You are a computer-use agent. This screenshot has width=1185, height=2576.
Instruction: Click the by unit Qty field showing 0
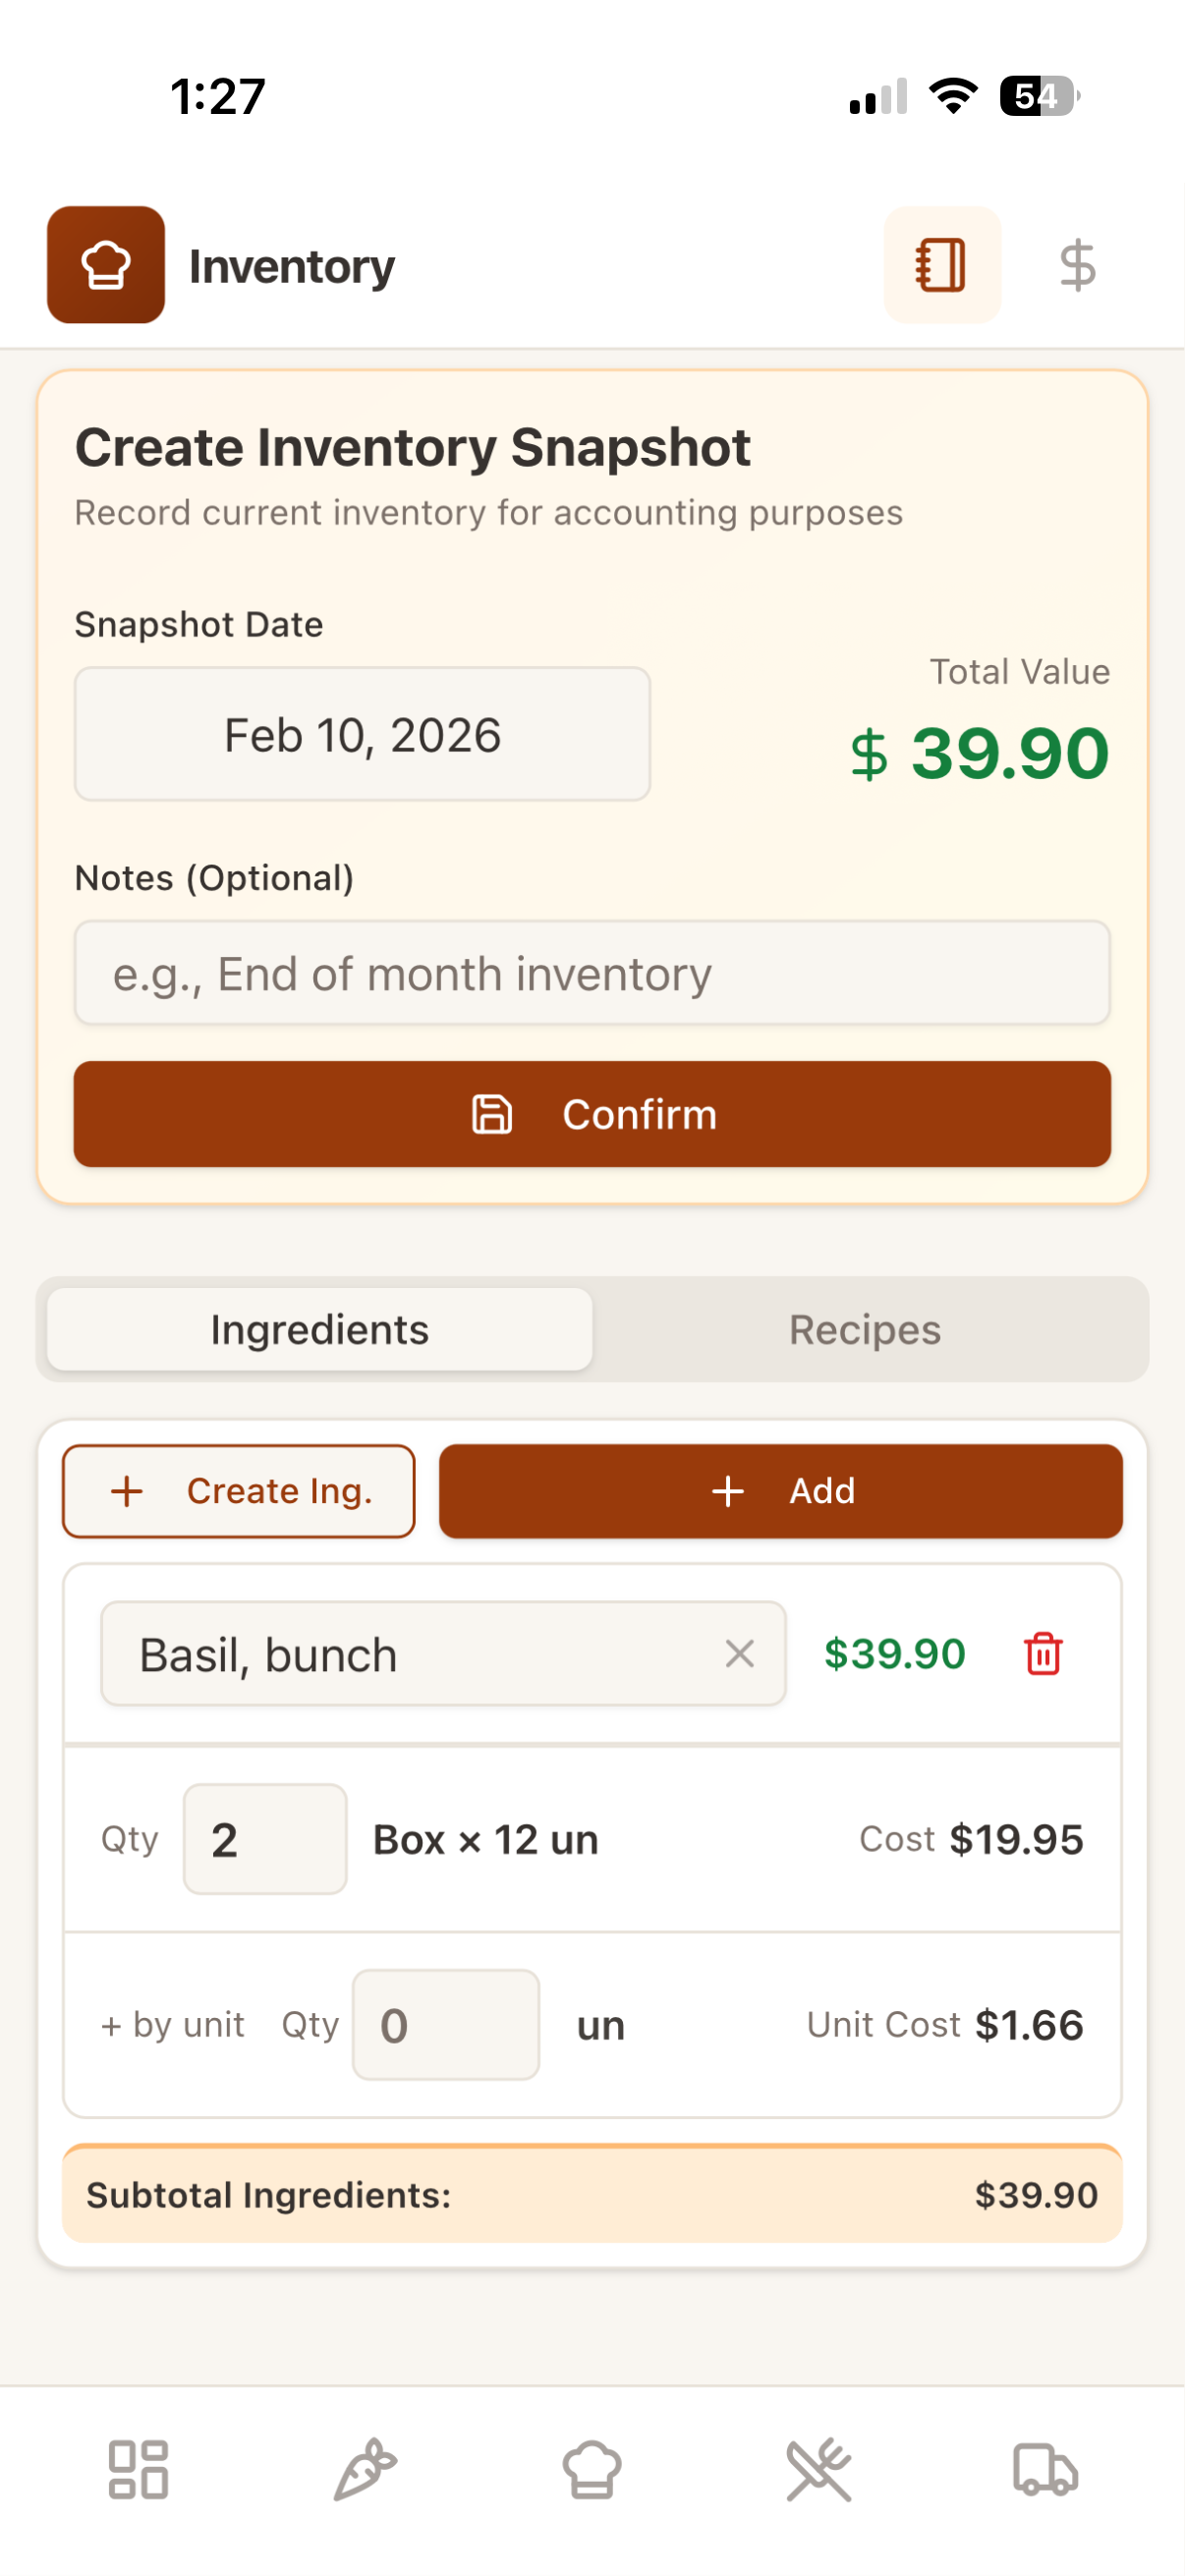pyautogui.click(x=445, y=2024)
